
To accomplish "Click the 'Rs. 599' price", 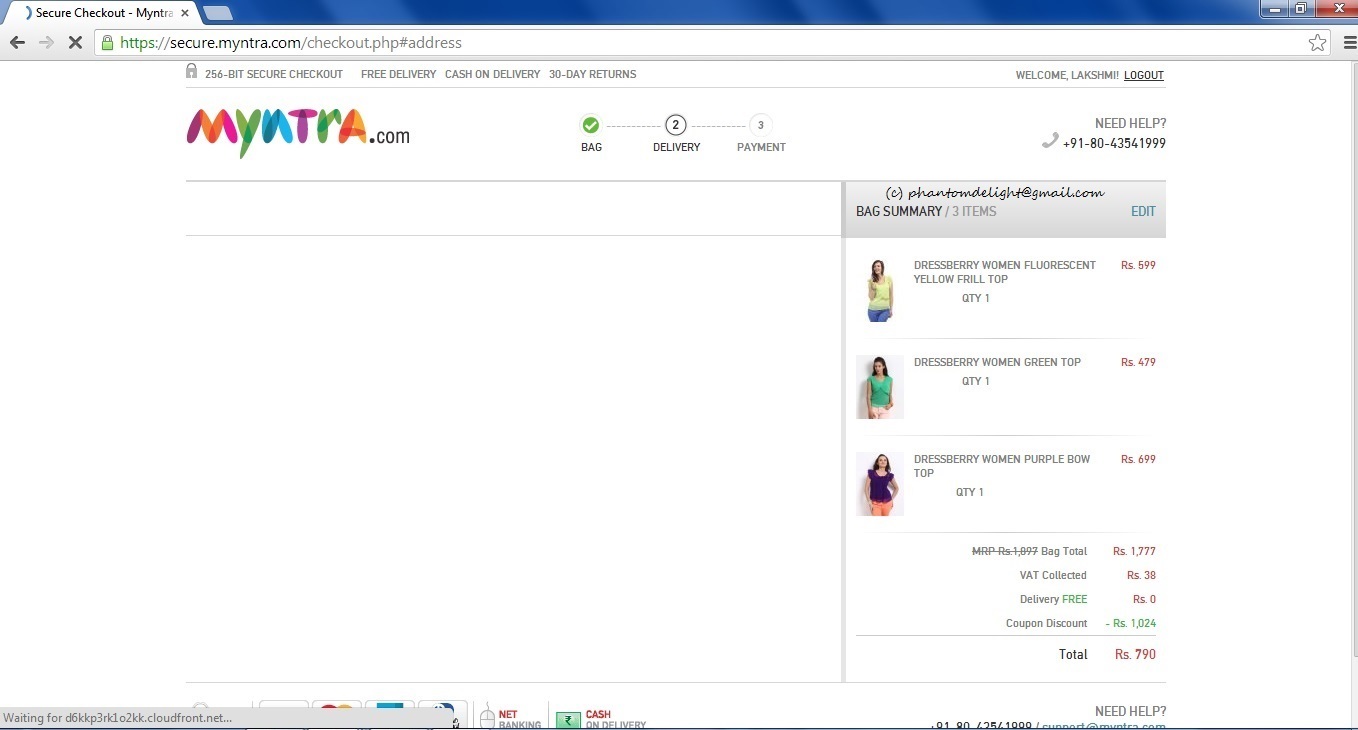I will [x=1138, y=265].
